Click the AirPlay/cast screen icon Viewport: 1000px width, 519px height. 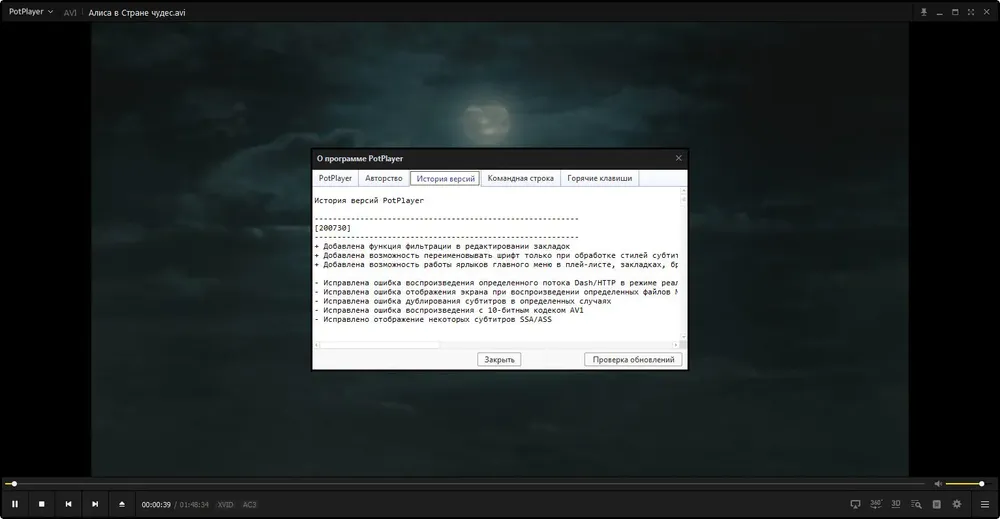[855, 504]
